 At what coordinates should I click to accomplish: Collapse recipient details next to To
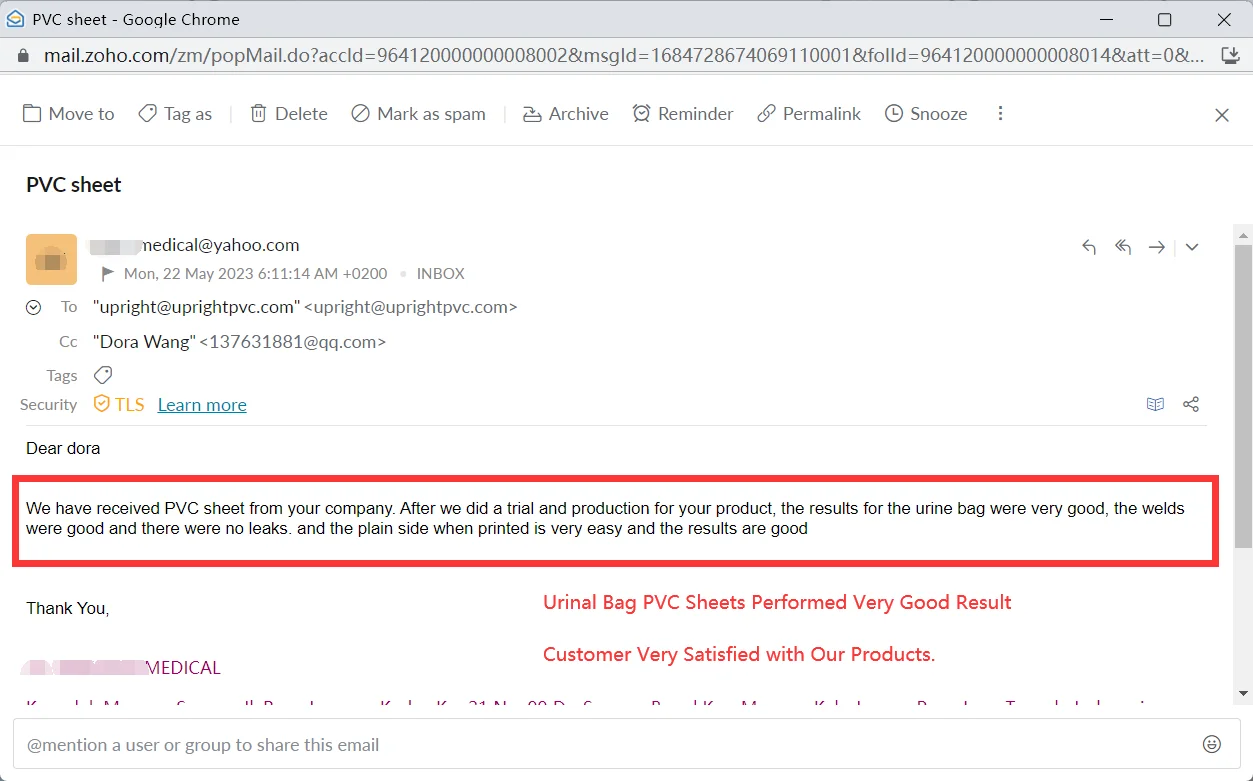tap(34, 308)
